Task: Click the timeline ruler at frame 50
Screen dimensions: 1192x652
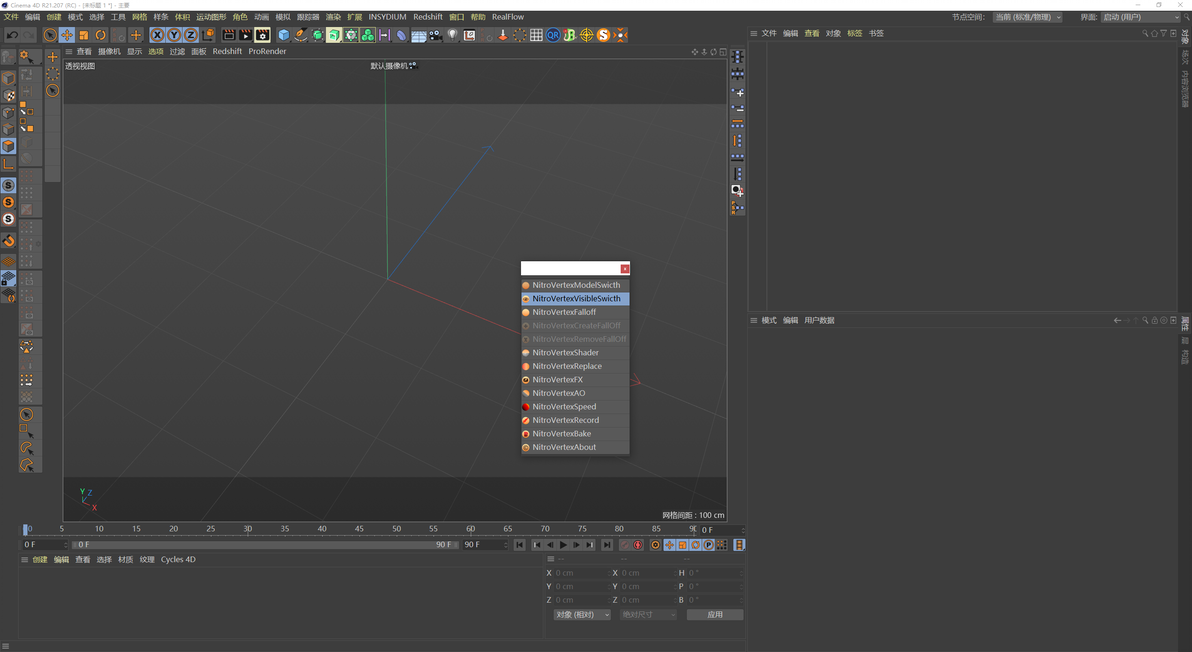Action: tap(396, 529)
